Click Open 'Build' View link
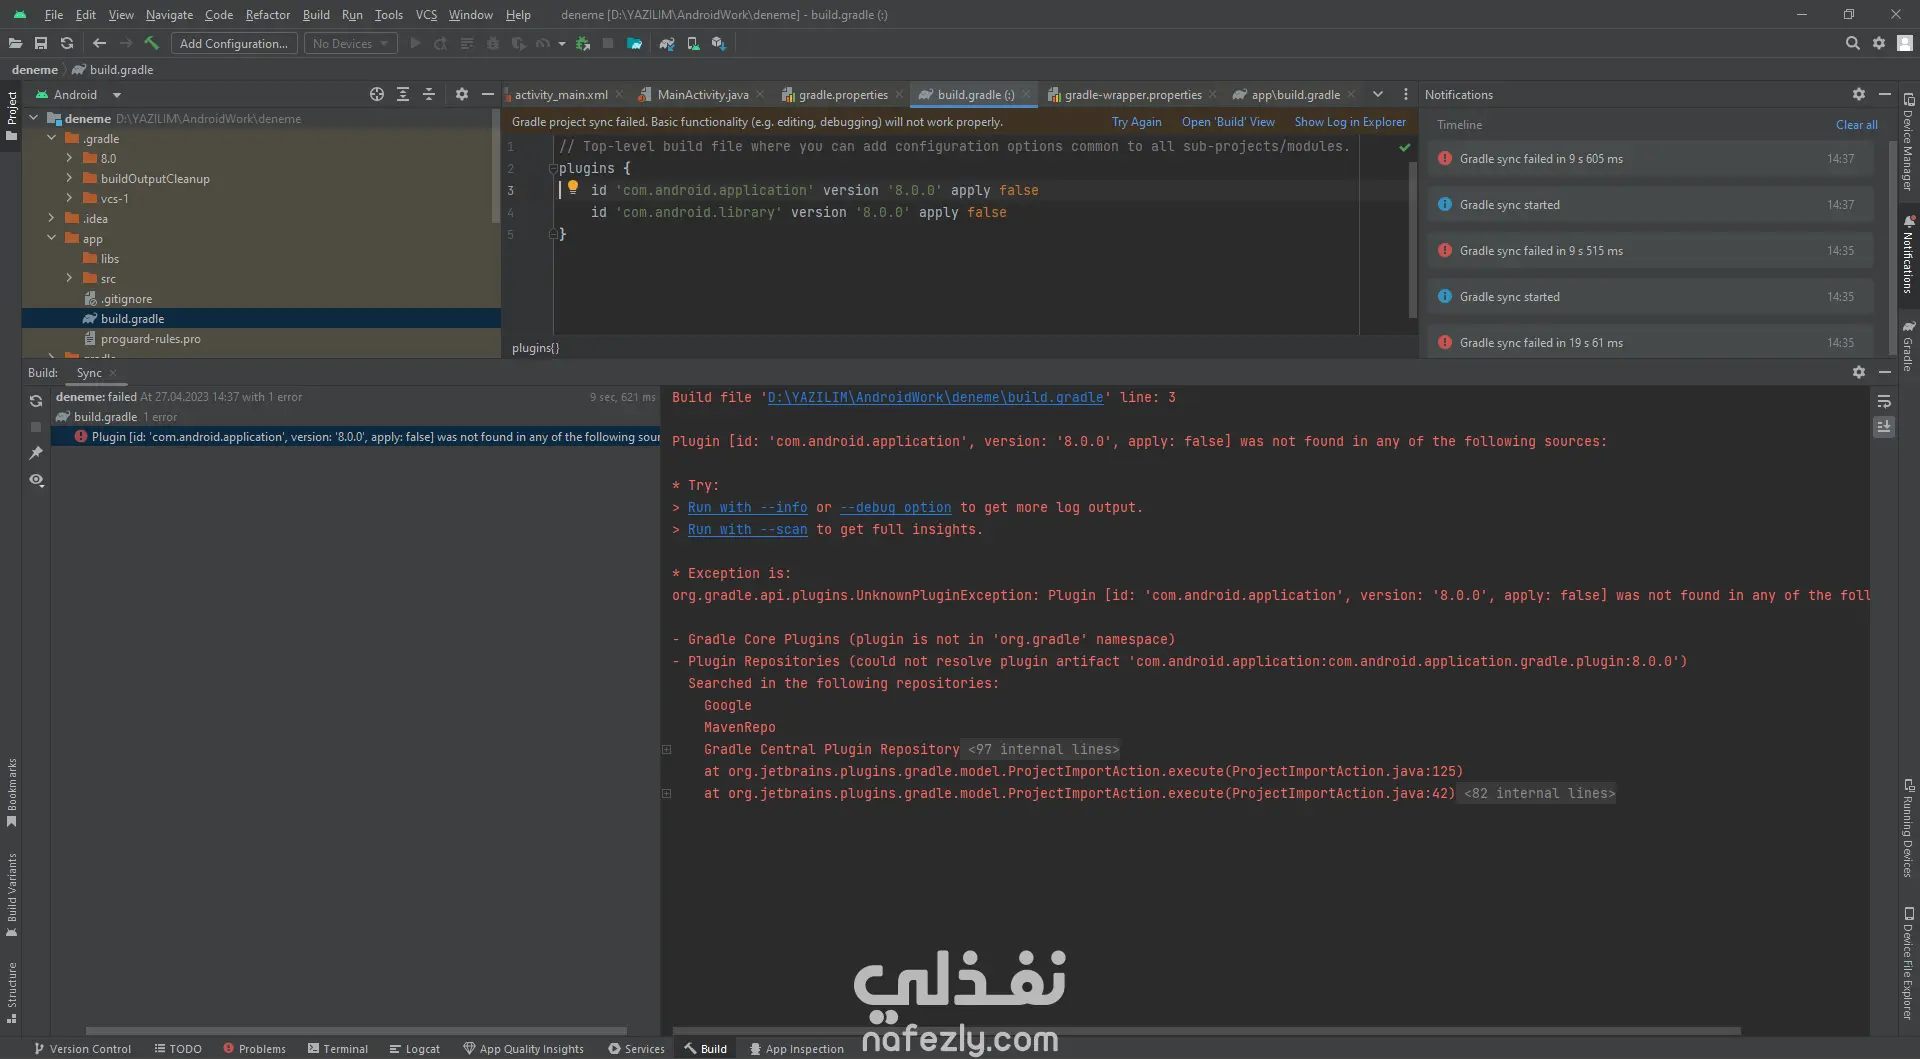Image resolution: width=1920 pixels, height=1059 pixels. [1228, 122]
